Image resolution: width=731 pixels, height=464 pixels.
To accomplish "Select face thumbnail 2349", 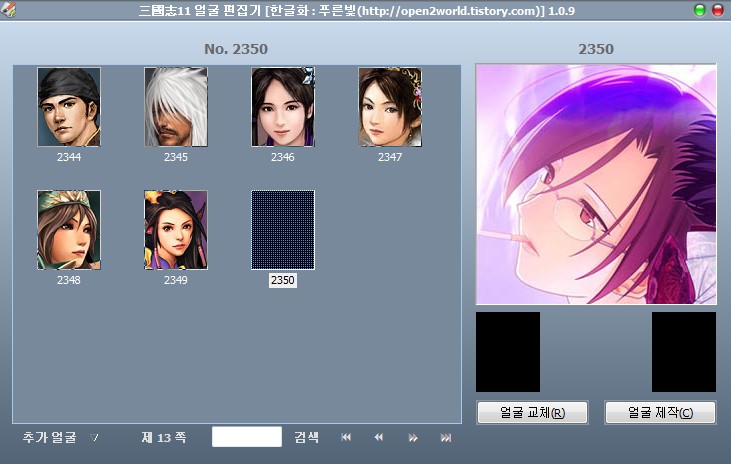I will coord(176,230).
